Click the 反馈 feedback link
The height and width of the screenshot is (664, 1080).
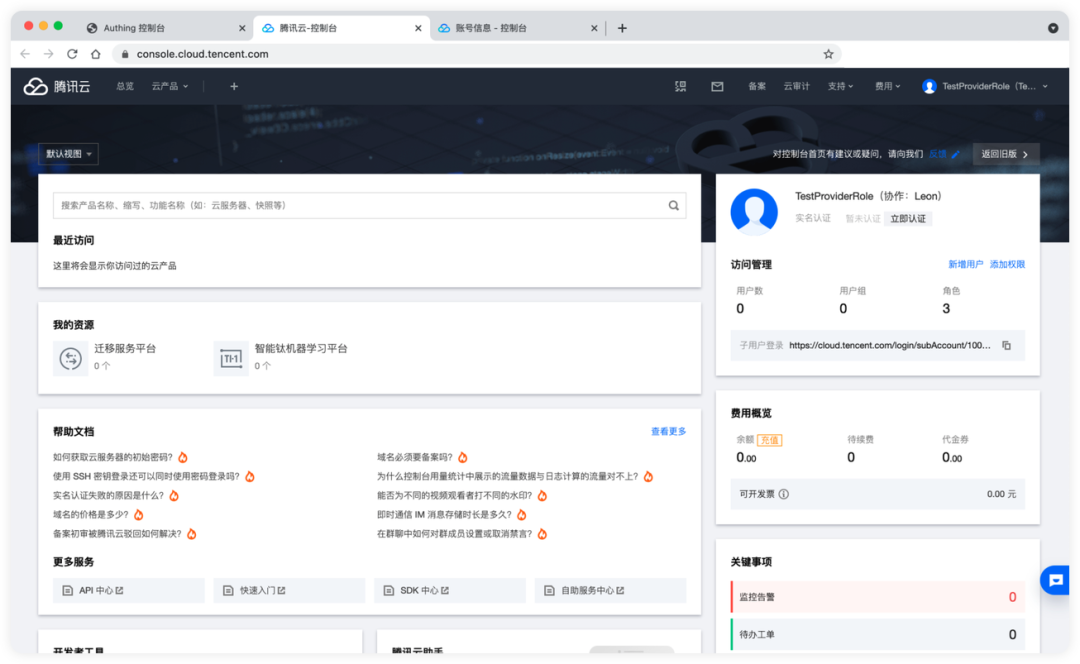[937, 154]
